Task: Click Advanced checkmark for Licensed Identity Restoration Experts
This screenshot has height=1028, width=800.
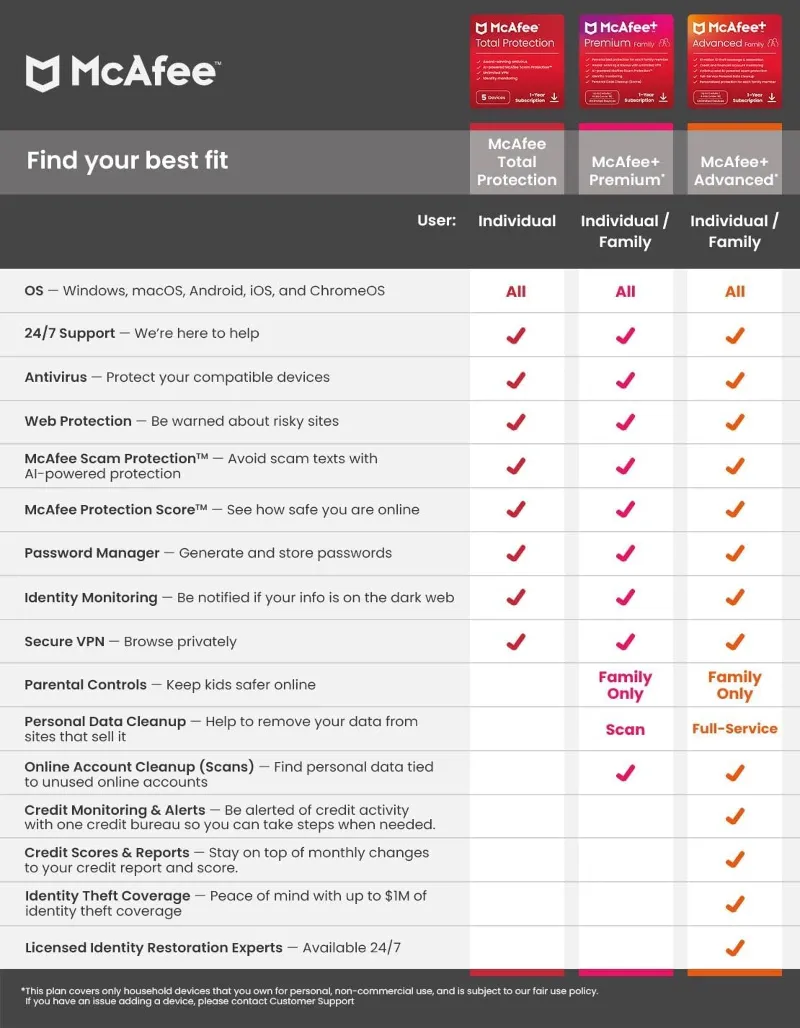Action: point(735,947)
